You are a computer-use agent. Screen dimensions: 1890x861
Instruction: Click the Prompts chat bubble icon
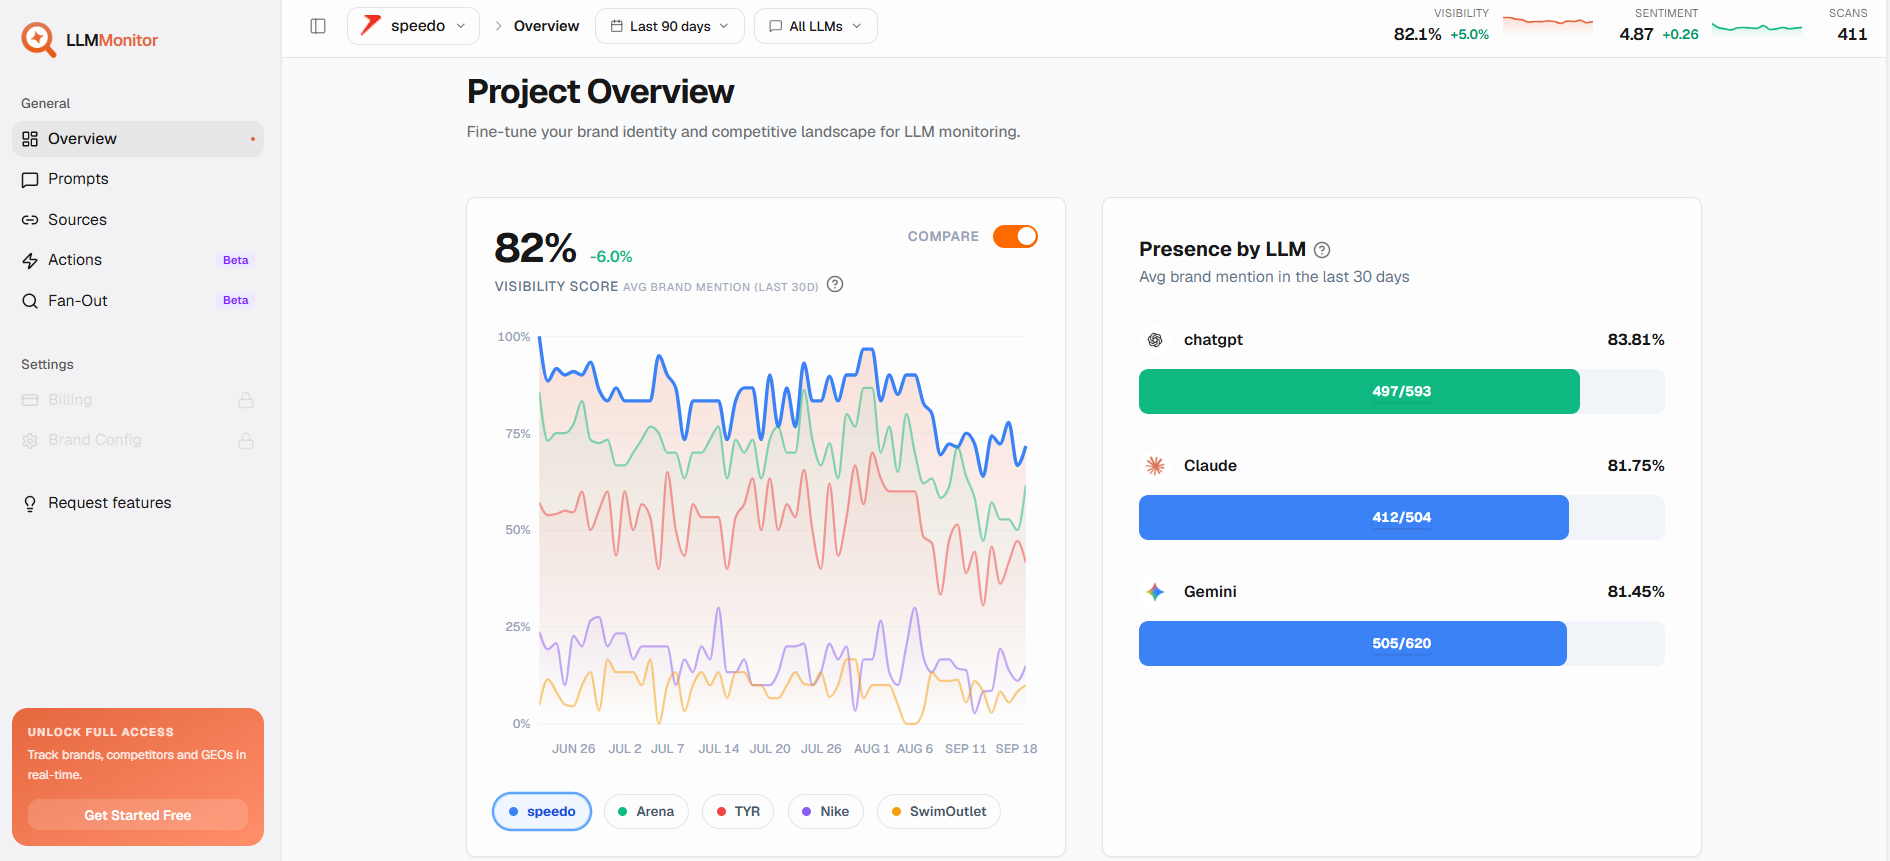(30, 179)
